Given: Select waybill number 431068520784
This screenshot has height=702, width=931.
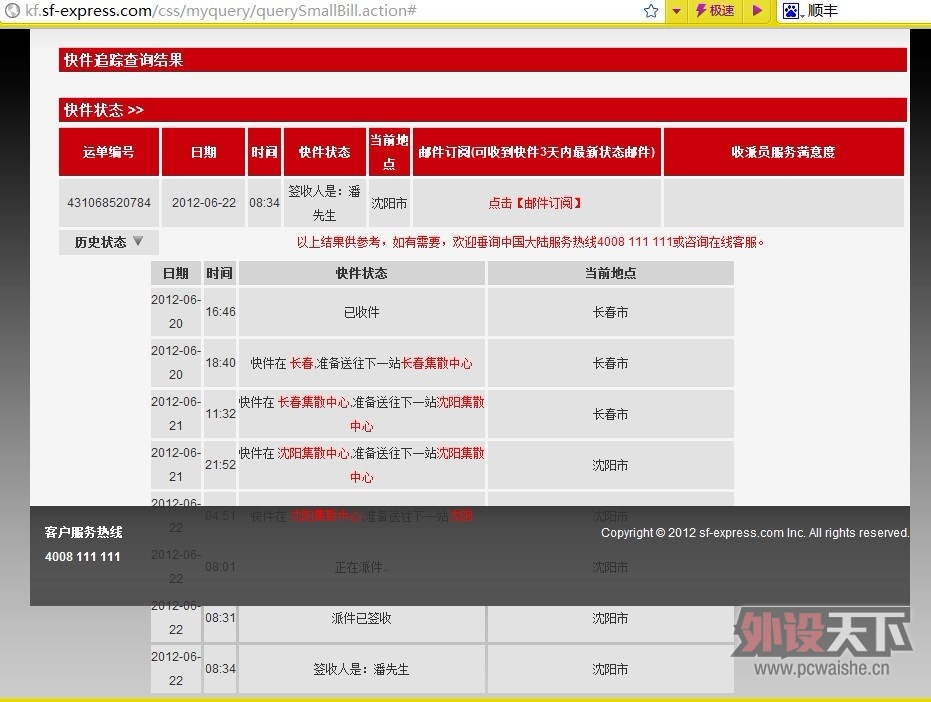Looking at the screenshot, I should coord(109,203).
